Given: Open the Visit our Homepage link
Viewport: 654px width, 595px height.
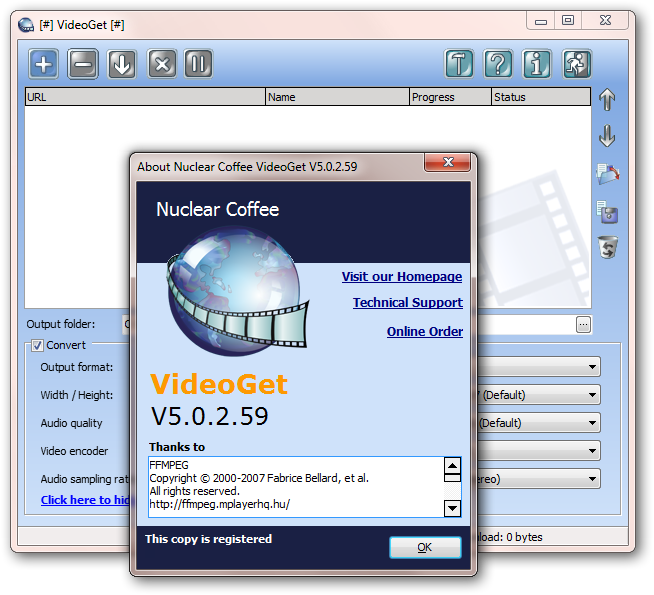Looking at the screenshot, I should [402, 276].
